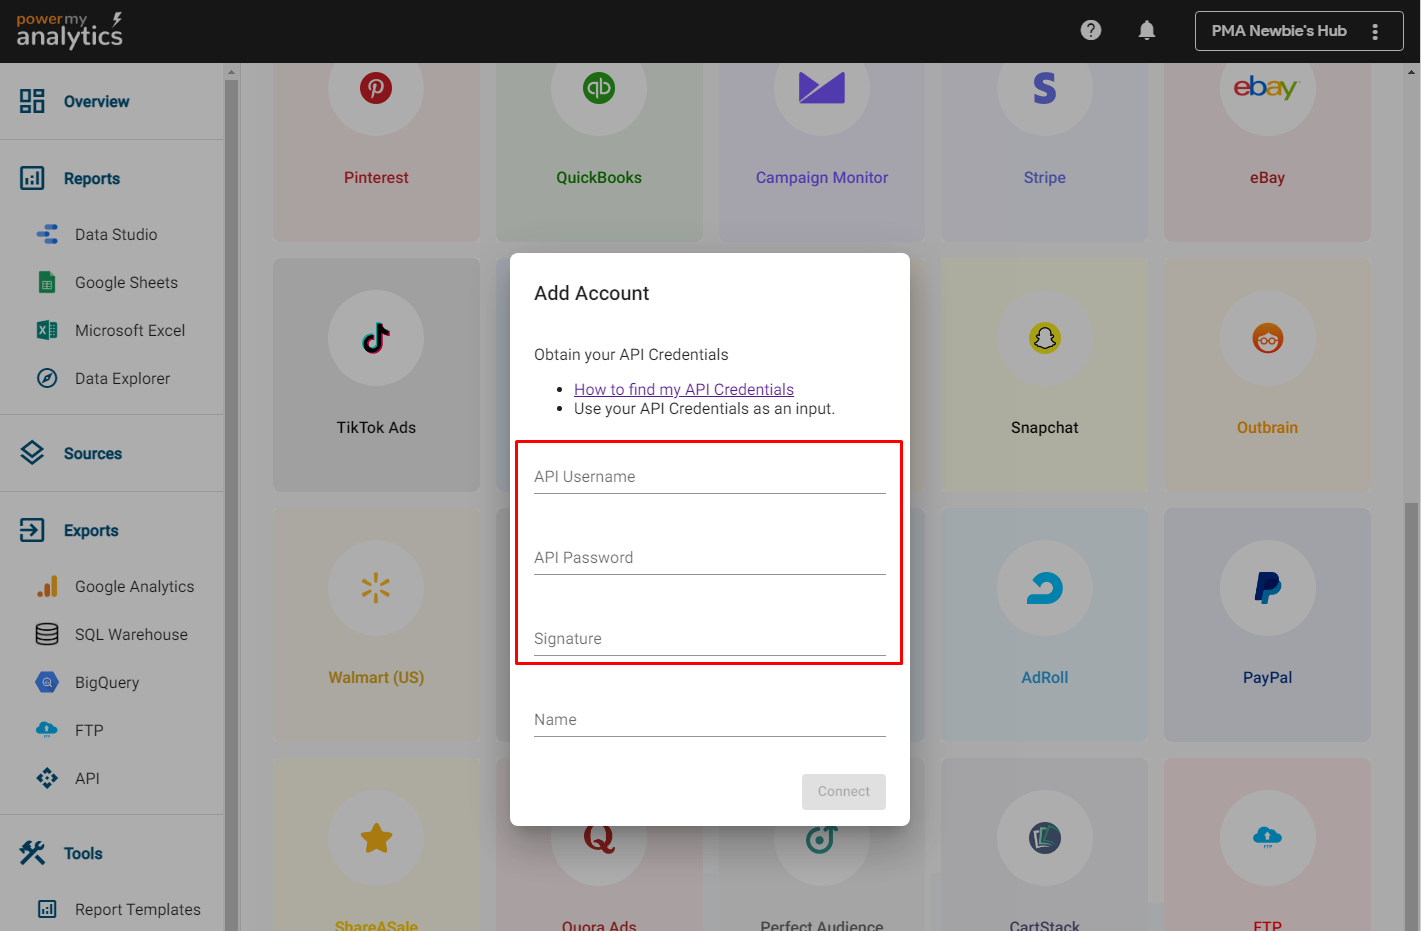This screenshot has width=1421, height=931.
Task: Click the sidebar vertical scrollbar
Action: click(232, 500)
